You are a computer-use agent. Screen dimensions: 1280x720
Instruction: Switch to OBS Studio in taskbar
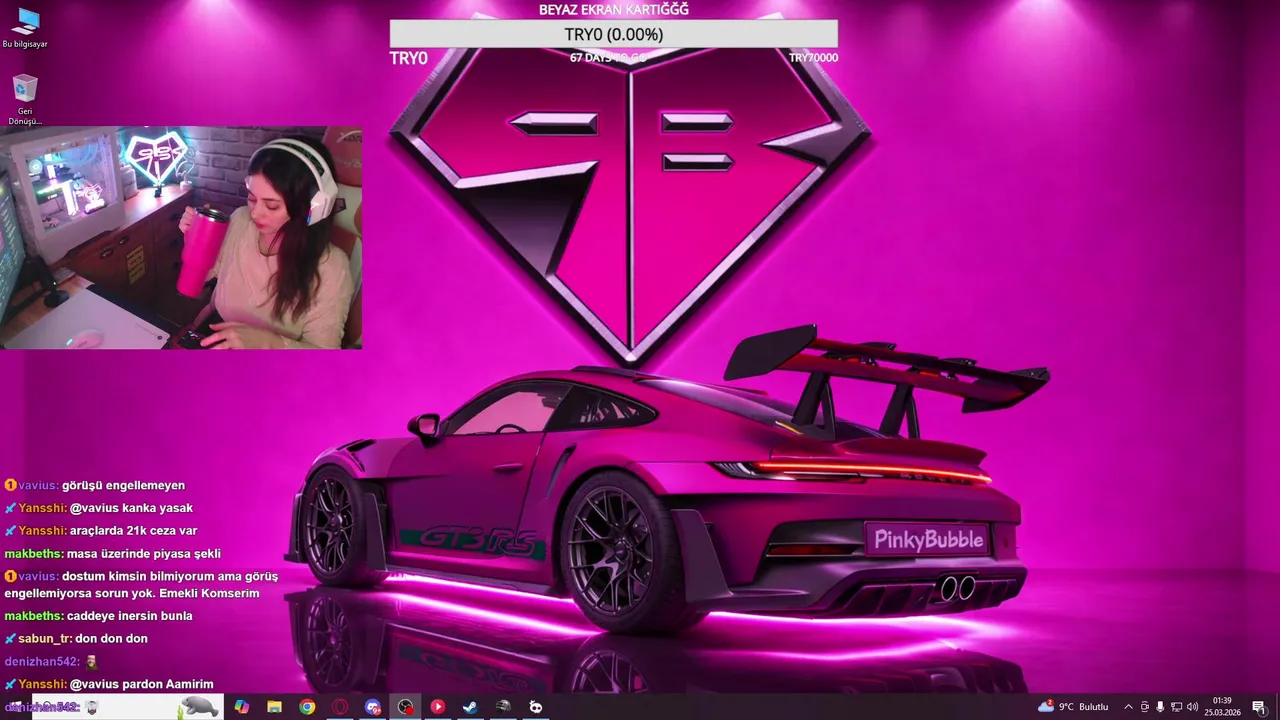click(x=405, y=707)
